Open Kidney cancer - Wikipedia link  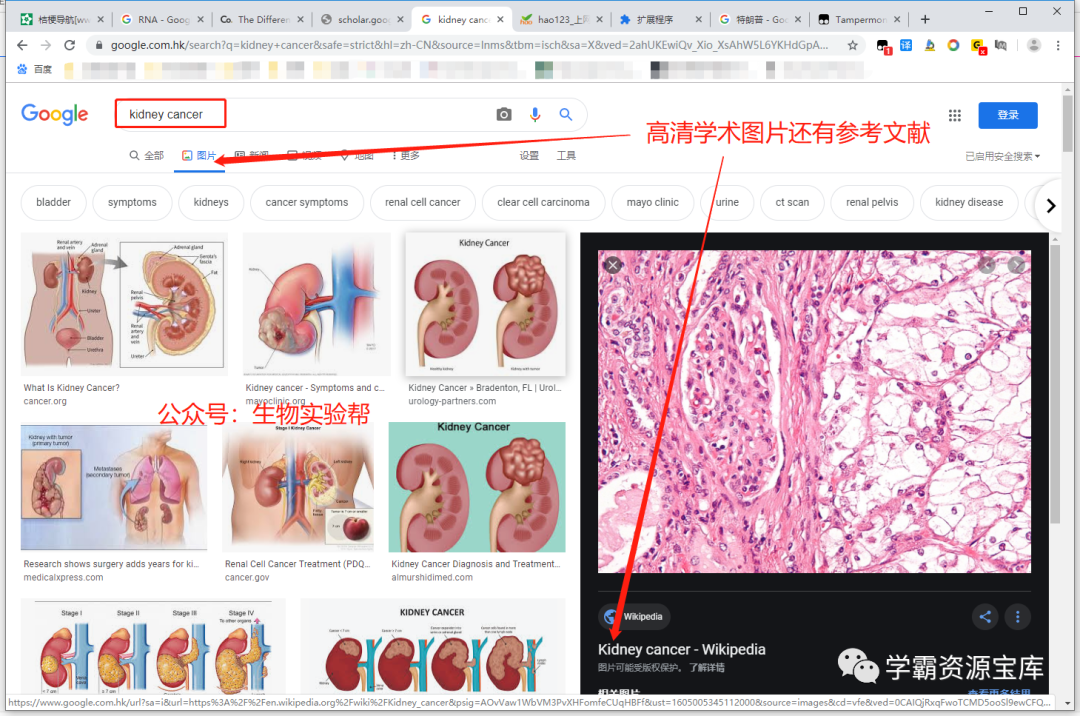[x=681, y=649]
